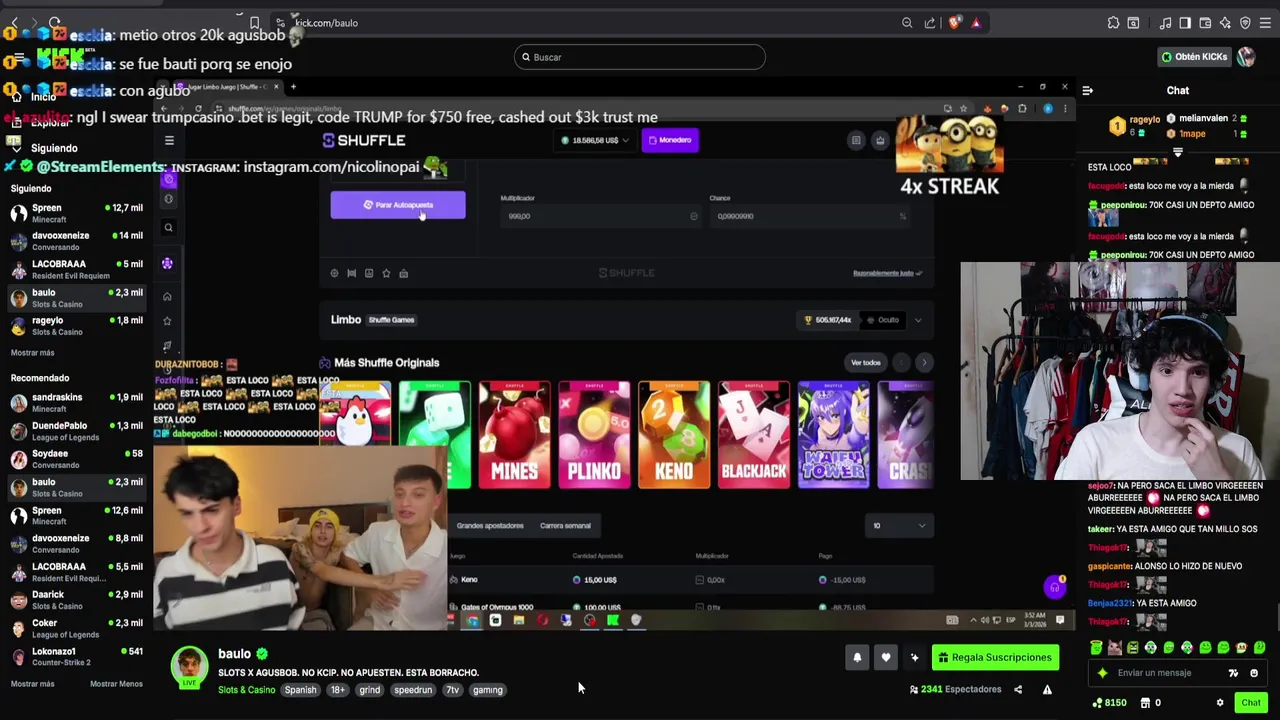Expand the Limbo chevron beside Oculto in stream
This screenshot has width=1280, height=720.
click(918, 320)
